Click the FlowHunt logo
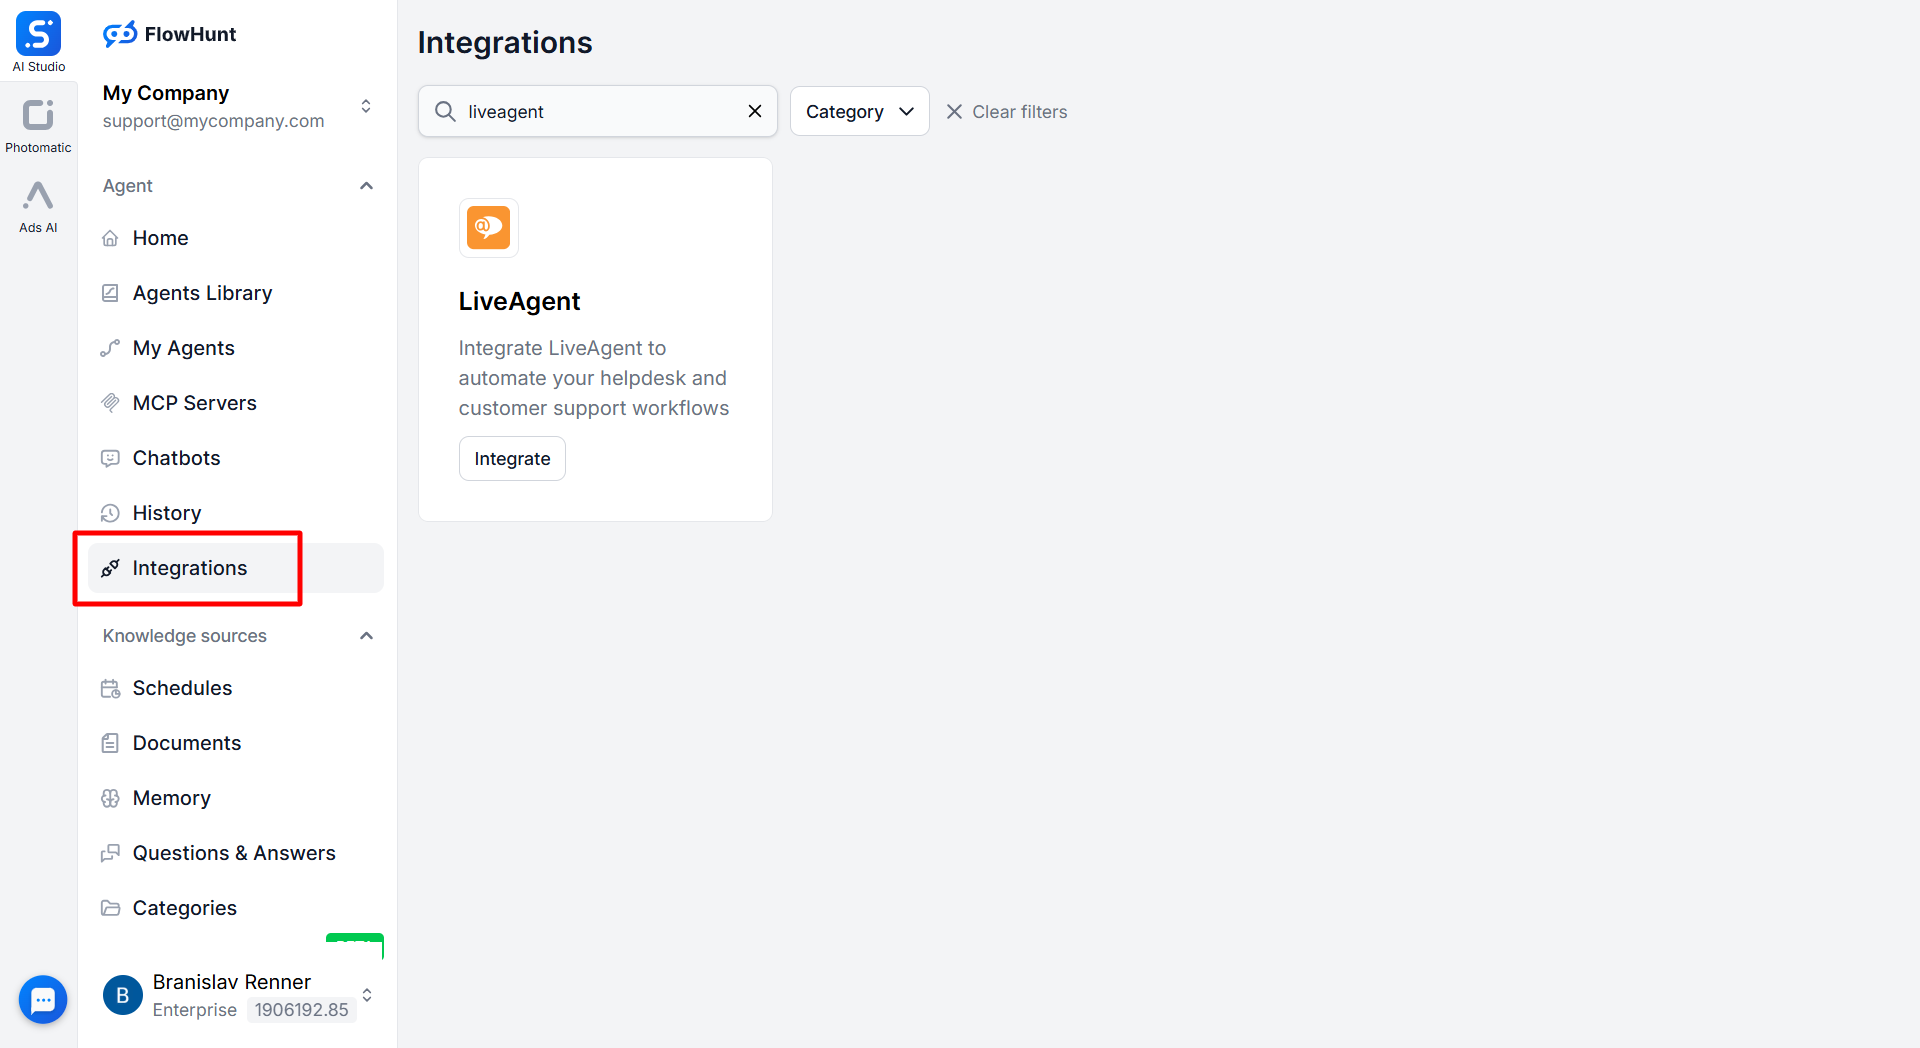The height and width of the screenshot is (1048, 1920). coord(170,34)
